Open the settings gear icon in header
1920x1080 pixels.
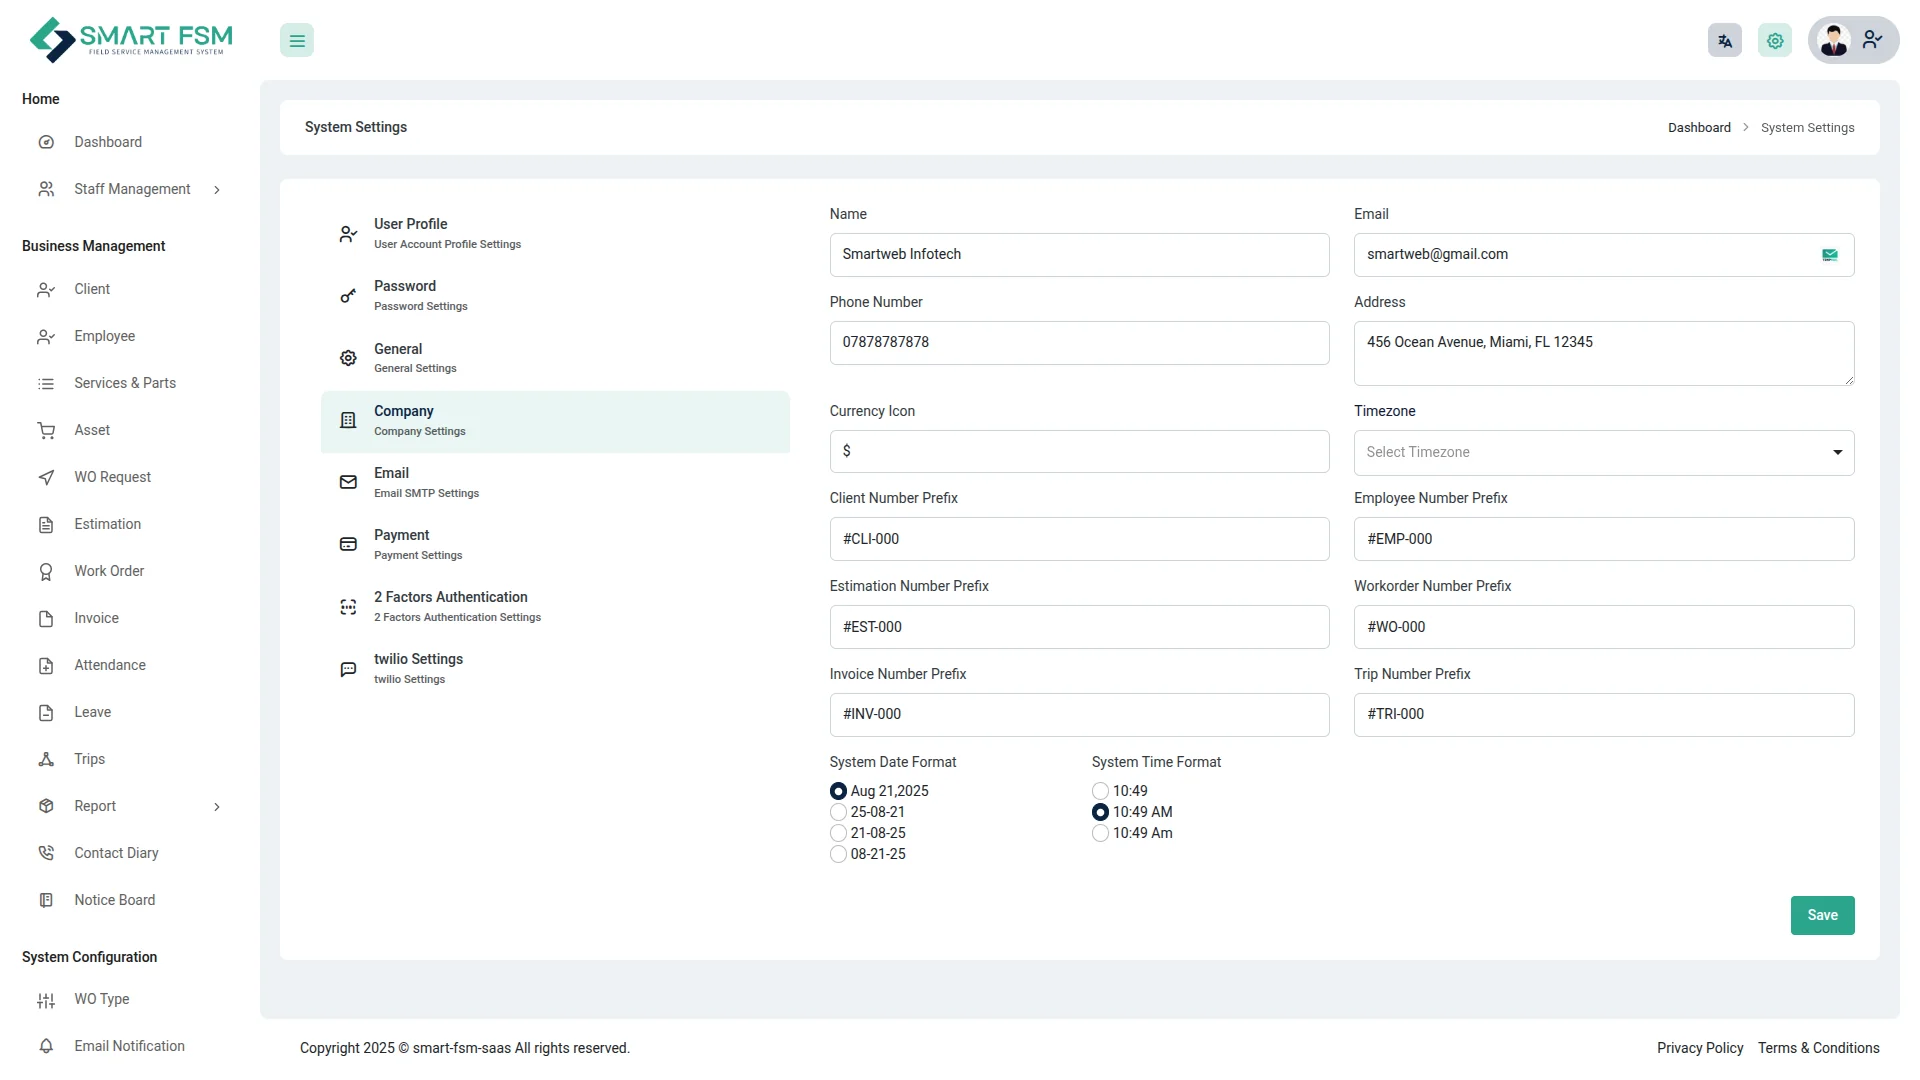click(x=1775, y=41)
